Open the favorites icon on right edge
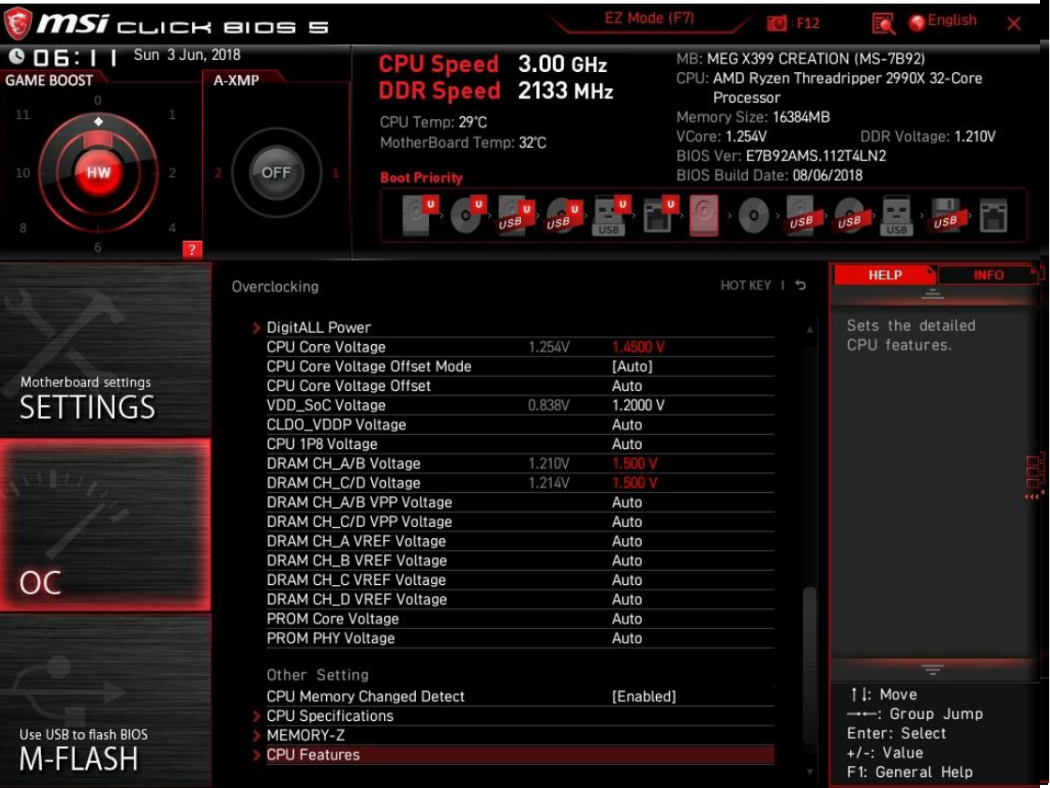Viewport: 1050px width, 788px height. [x=1033, y=475]
